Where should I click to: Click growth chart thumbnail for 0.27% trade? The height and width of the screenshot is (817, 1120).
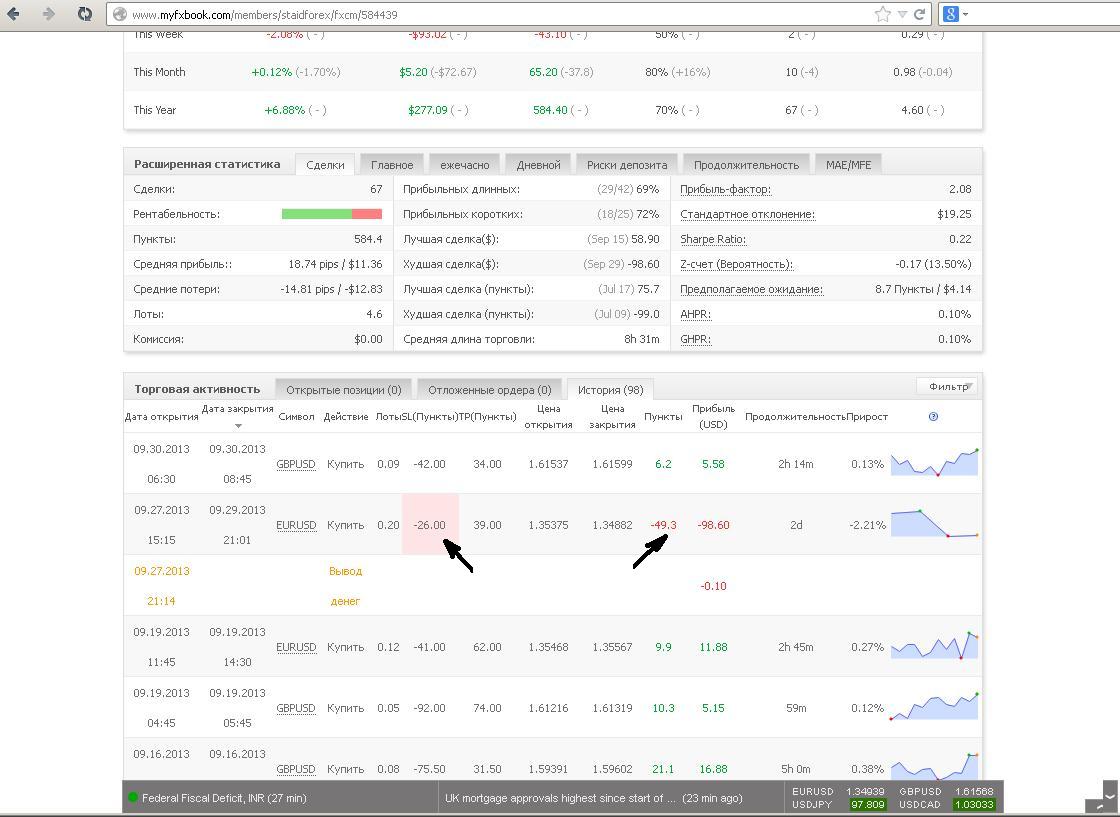point(934,646)
